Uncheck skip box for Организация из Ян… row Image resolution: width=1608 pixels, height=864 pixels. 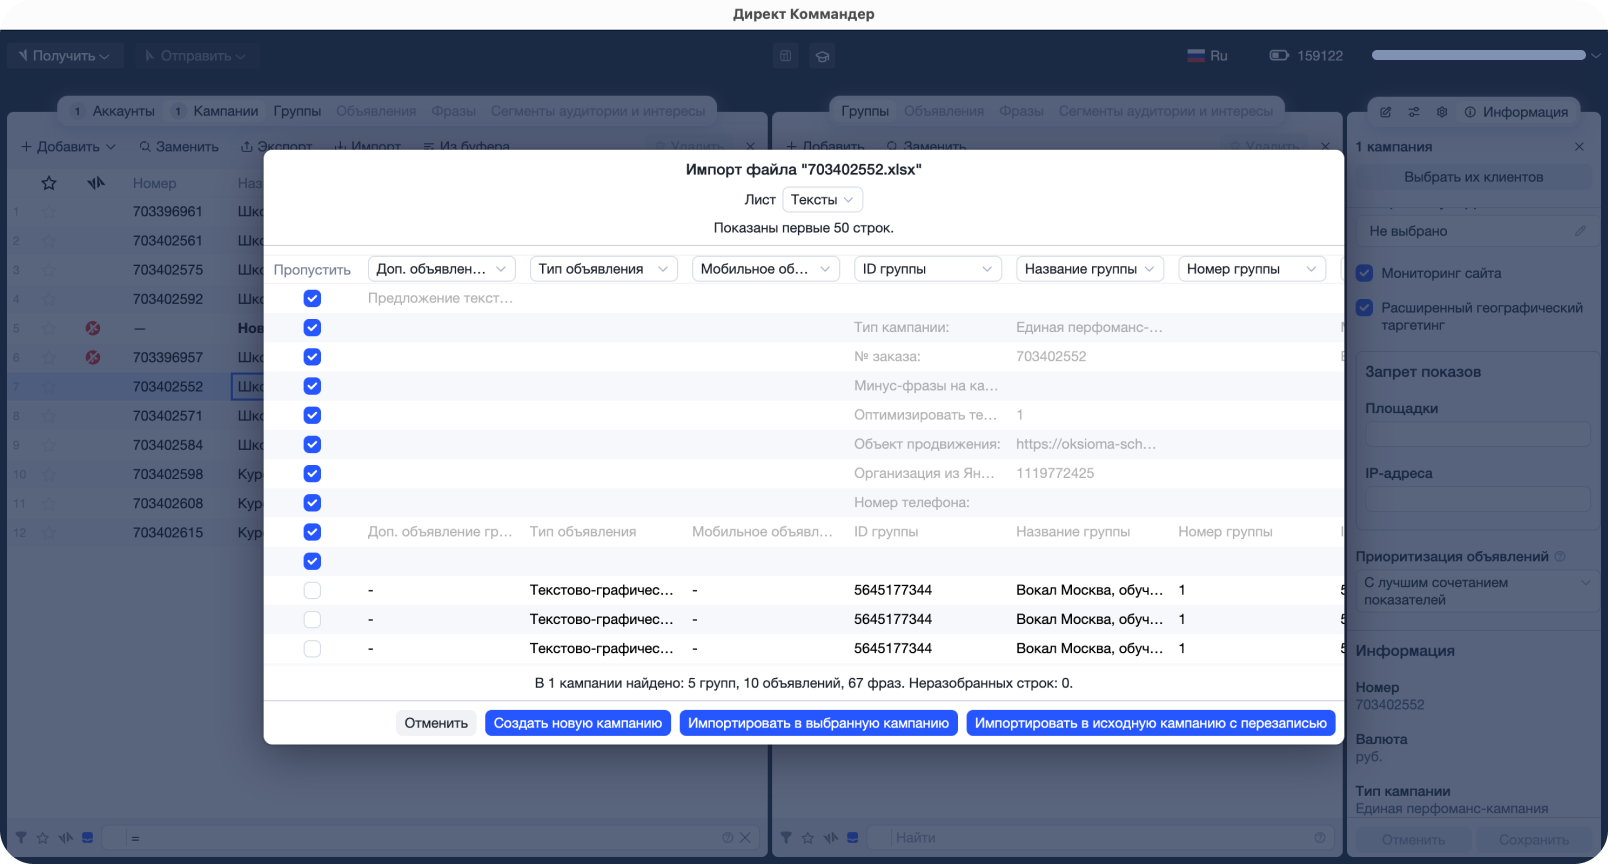pos(312,474)
